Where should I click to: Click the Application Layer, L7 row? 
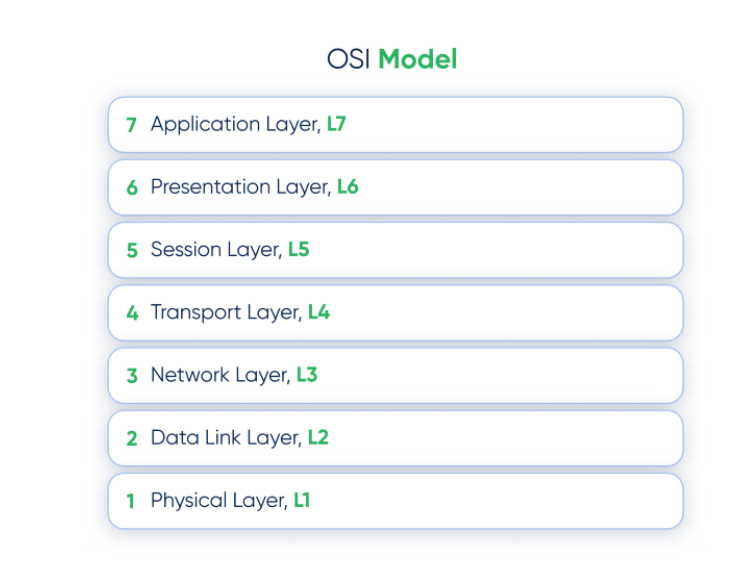click(x=395, y=125)
